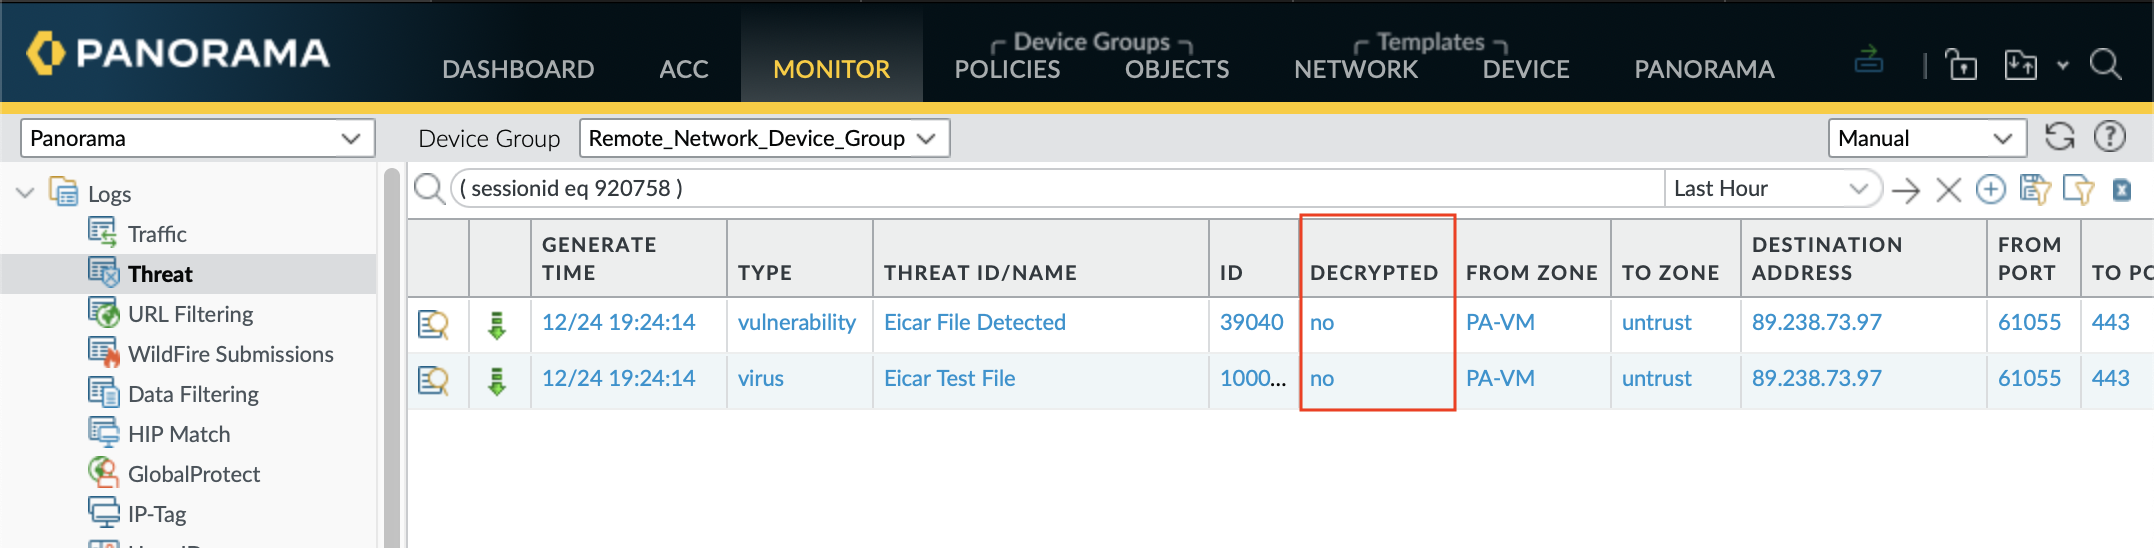This screenshot has width=2154, height=548.
Task: Click inside the sessionid filter field
Action: pos(1057,188)
